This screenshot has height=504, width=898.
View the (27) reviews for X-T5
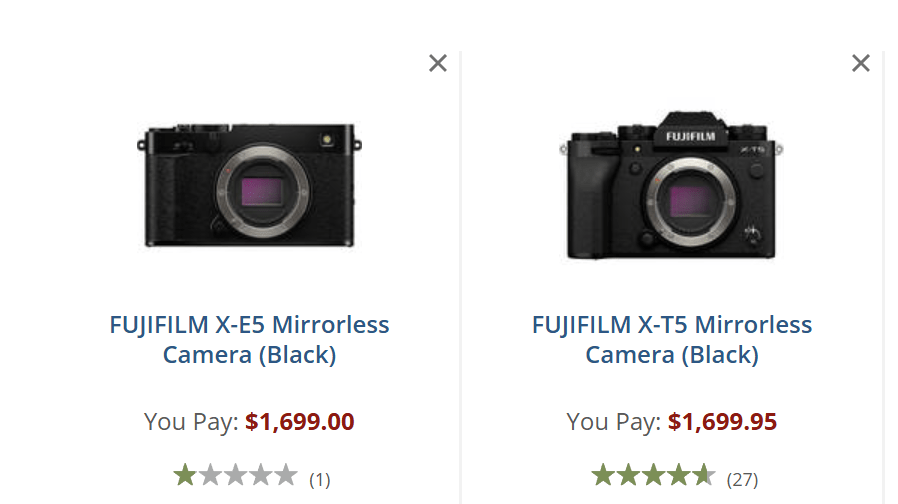742,480
